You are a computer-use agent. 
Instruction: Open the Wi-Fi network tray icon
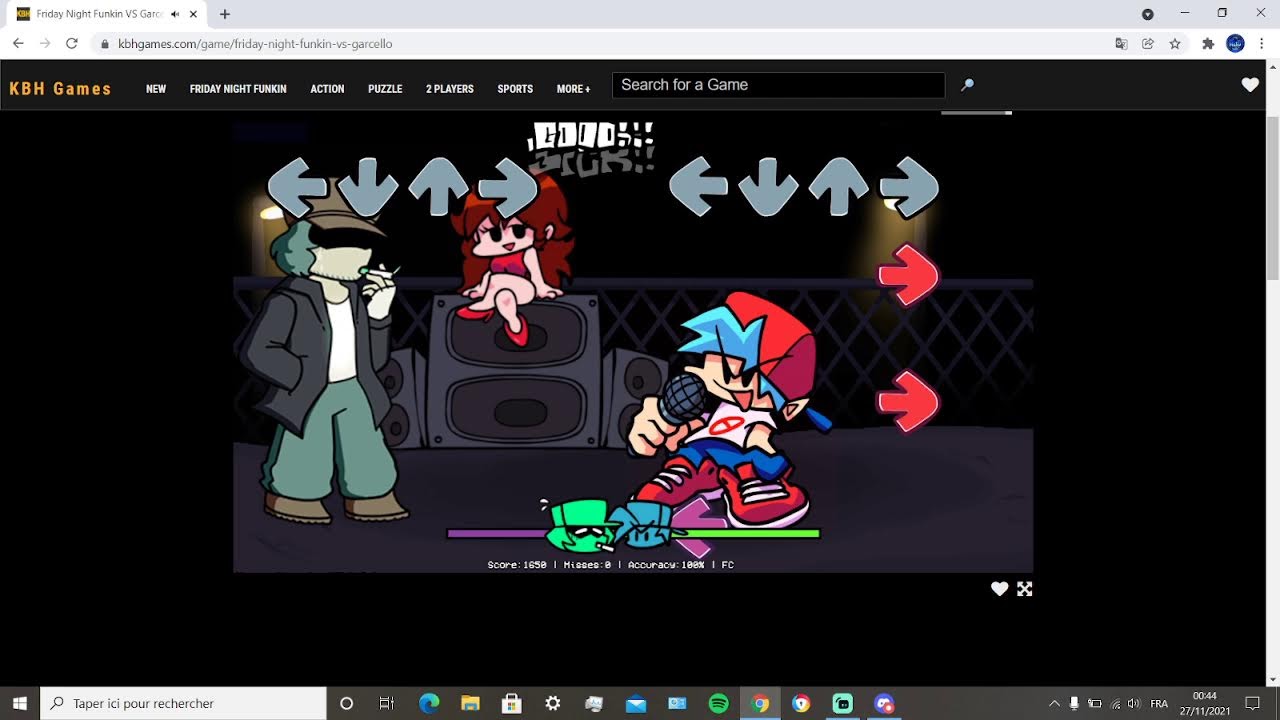(x=1116, y=704)
